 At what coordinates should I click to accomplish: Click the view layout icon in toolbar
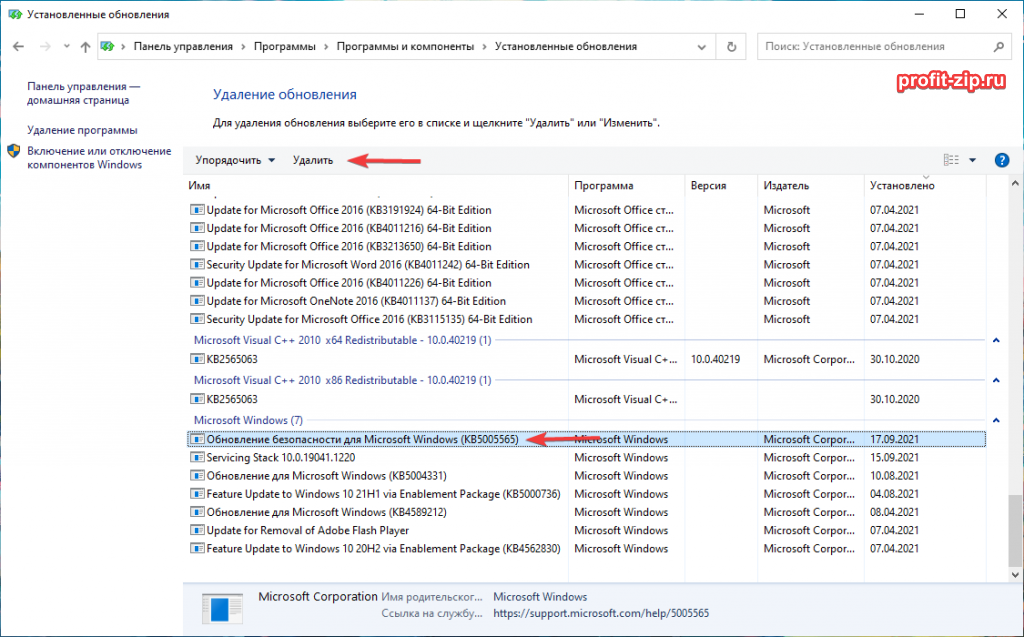(x=951, y=160)
